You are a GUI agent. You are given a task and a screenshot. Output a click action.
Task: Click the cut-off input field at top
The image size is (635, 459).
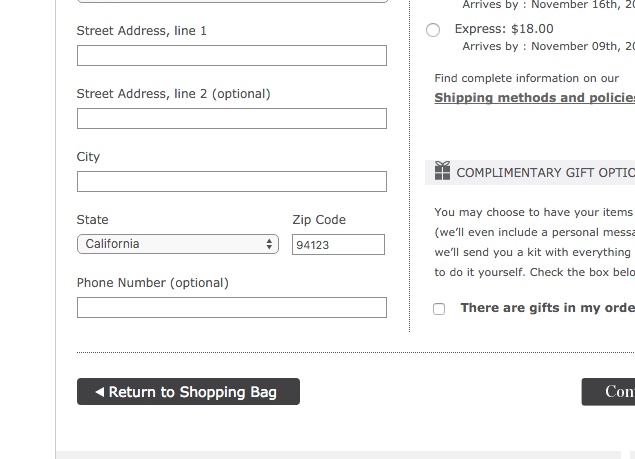point(231,1)
